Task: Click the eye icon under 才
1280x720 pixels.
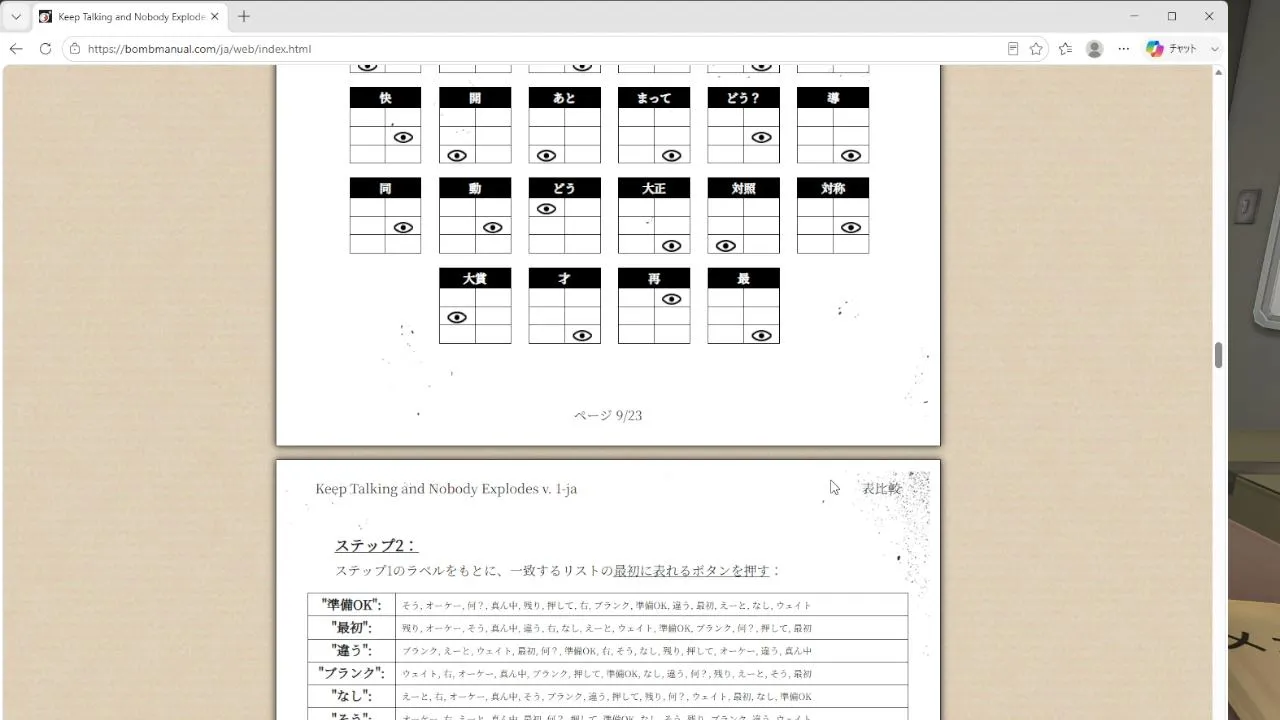Action: pyautogui.click(x=582, y=335)
